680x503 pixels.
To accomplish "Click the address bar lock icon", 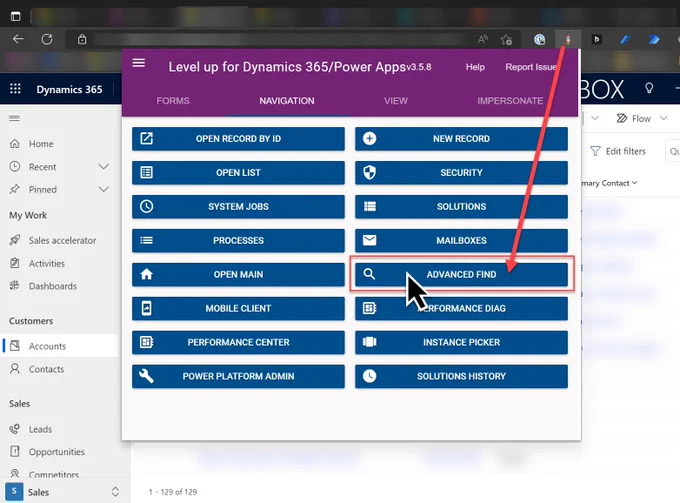I will (82, 39).
